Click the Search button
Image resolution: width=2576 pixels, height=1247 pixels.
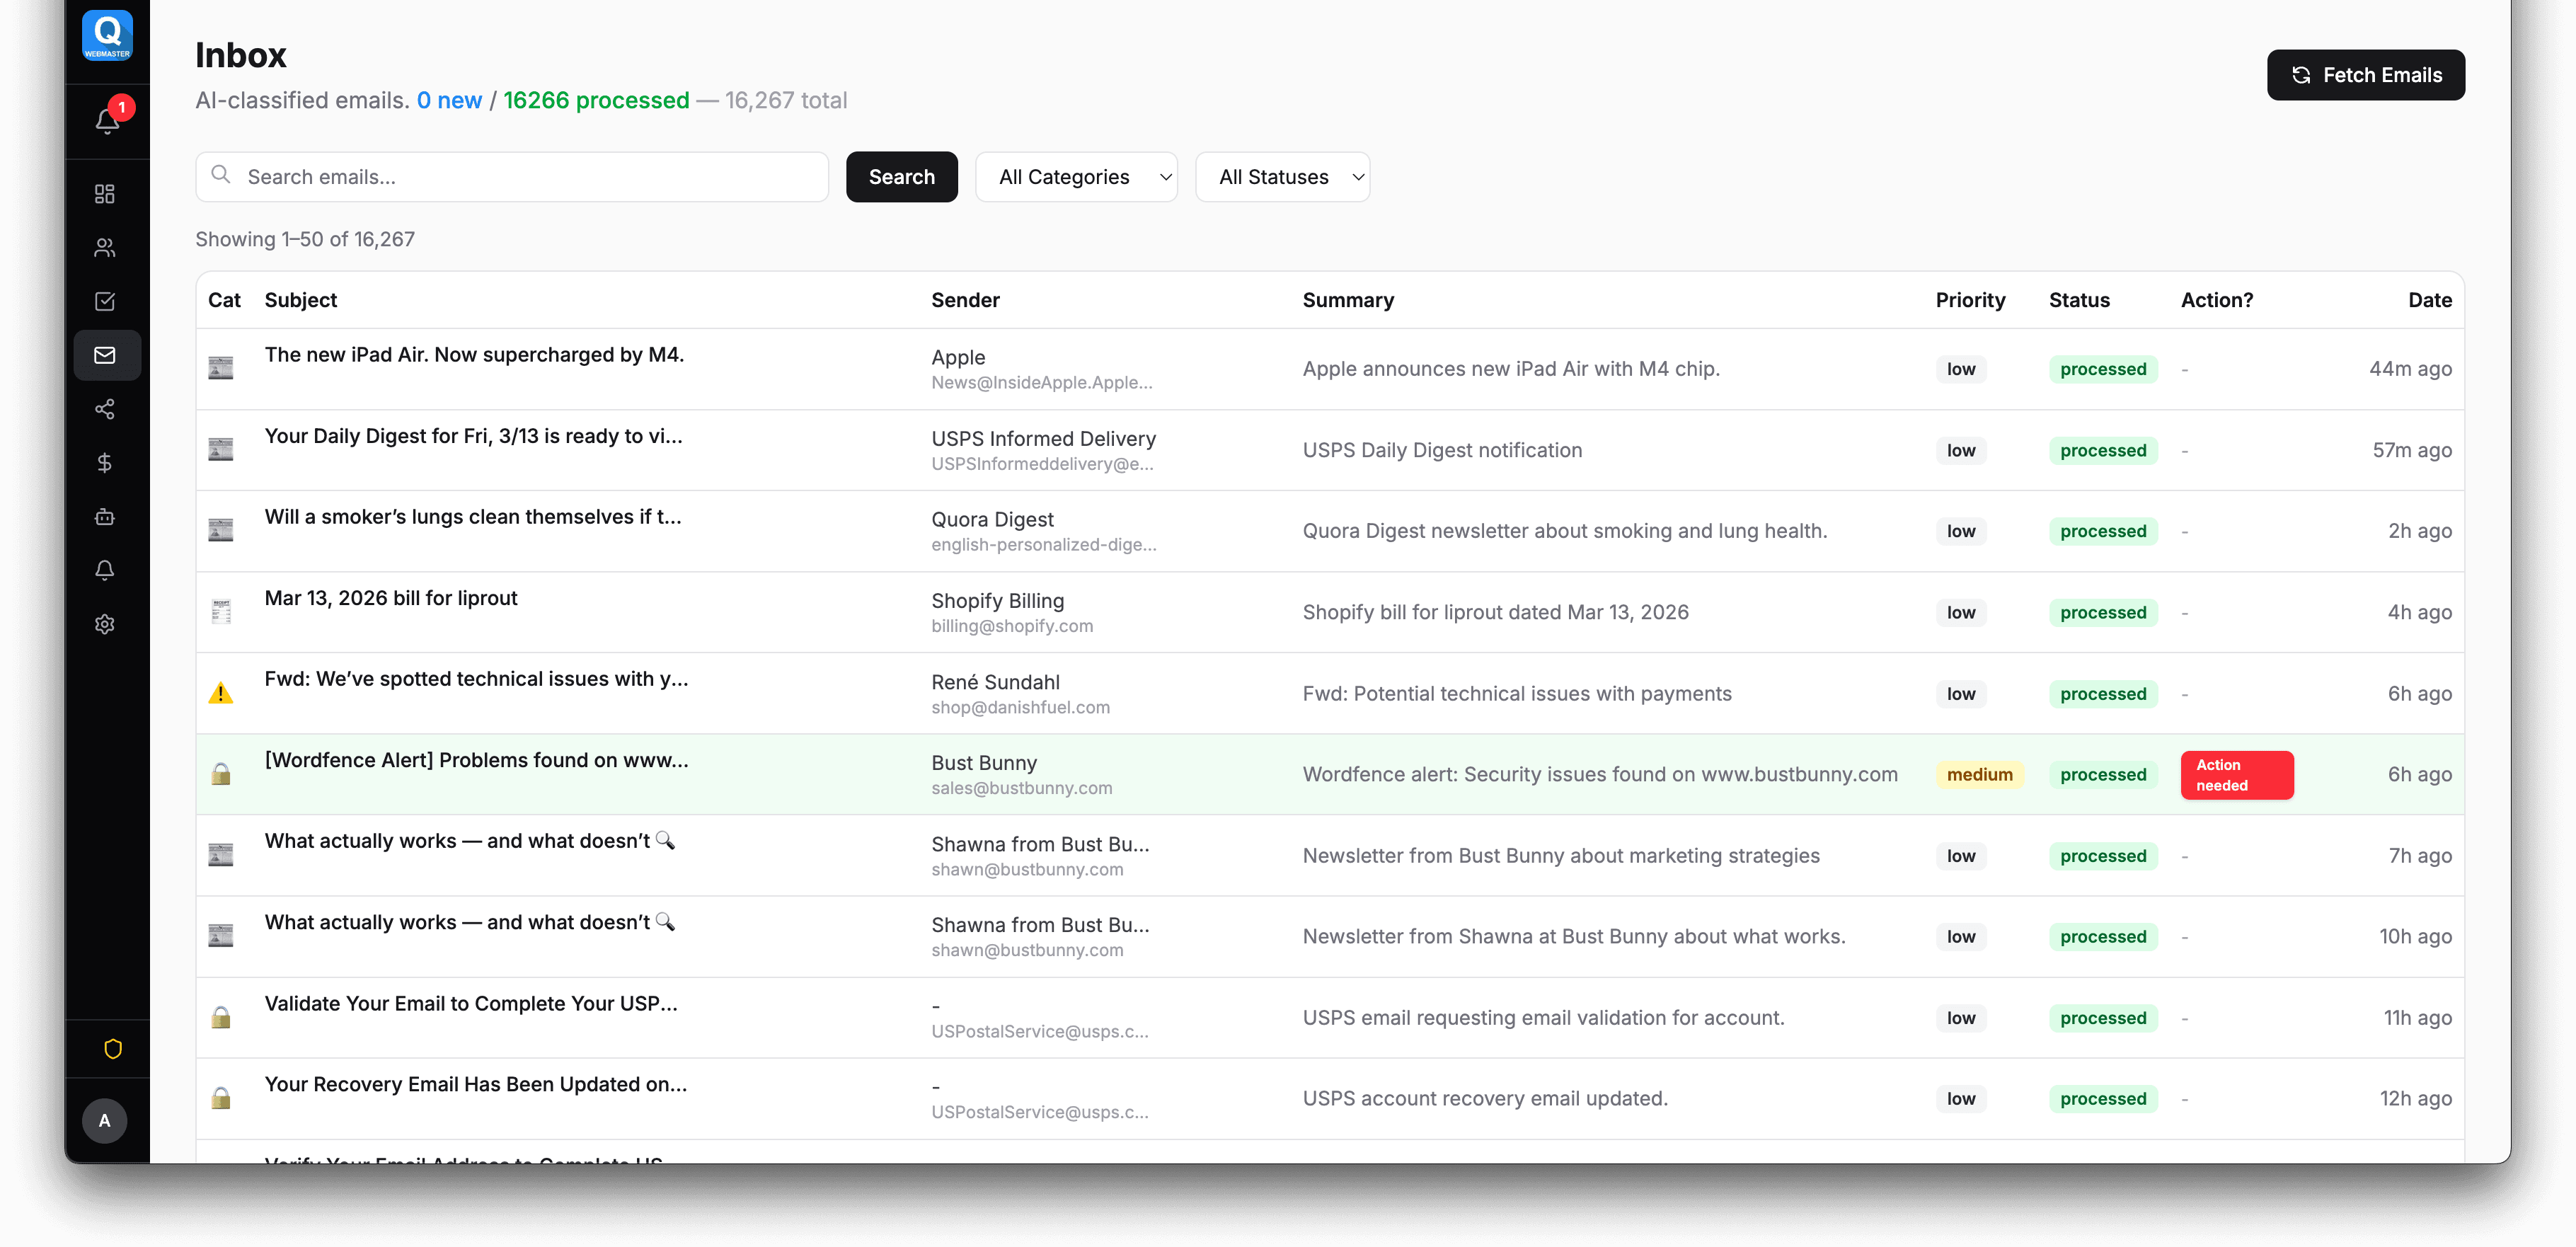pos(901,177)
